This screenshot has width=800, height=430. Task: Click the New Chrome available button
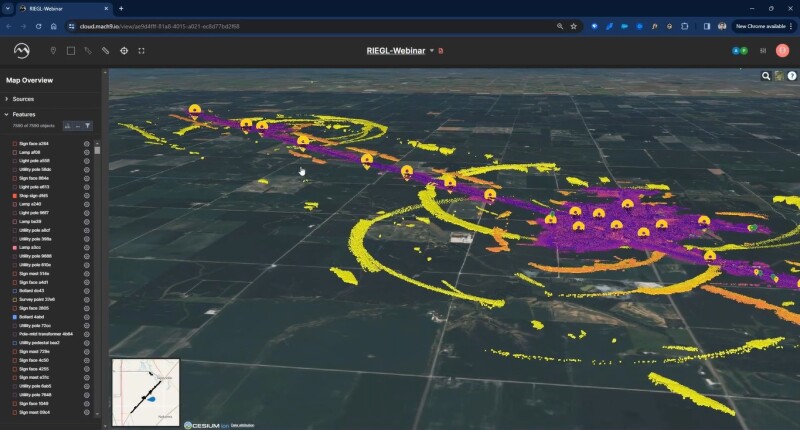(760, 26)
